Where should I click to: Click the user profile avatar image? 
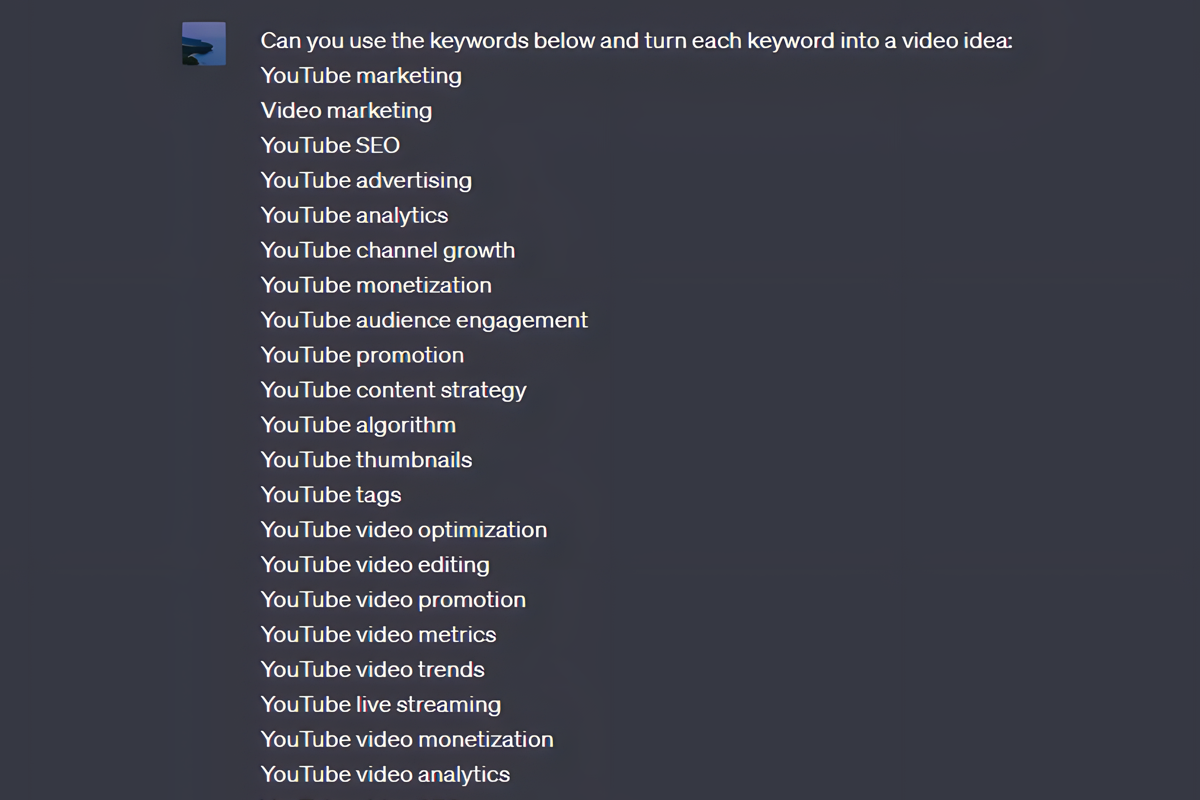coord(203,44)
